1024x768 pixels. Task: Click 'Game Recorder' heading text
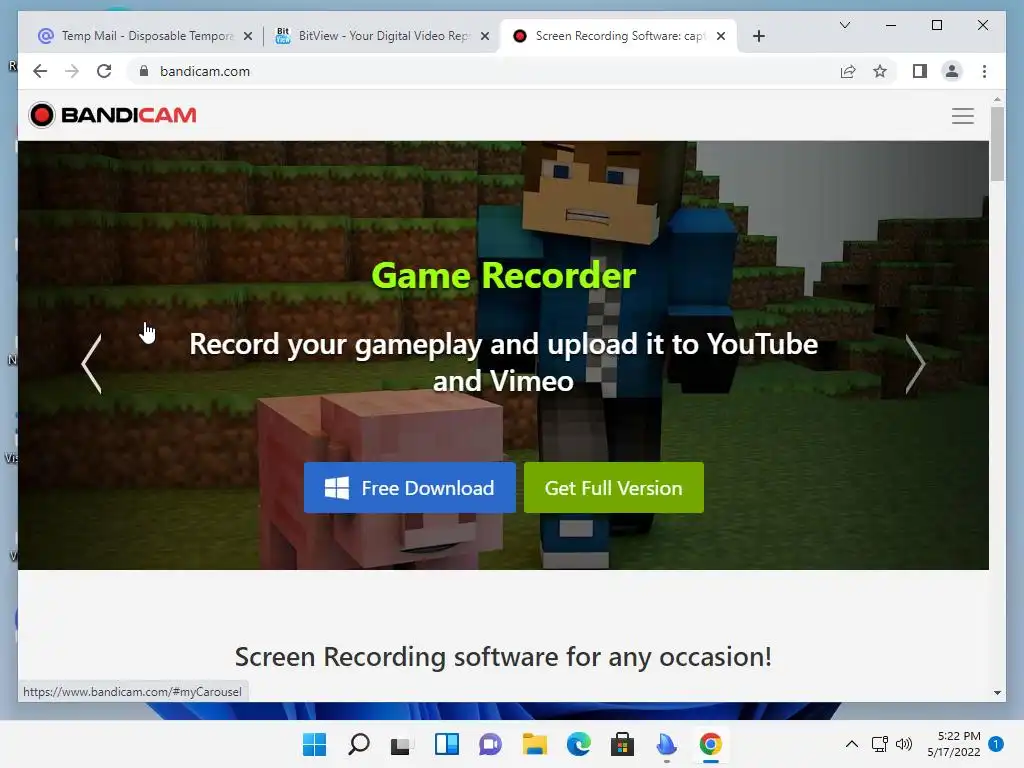pos(504,275)
